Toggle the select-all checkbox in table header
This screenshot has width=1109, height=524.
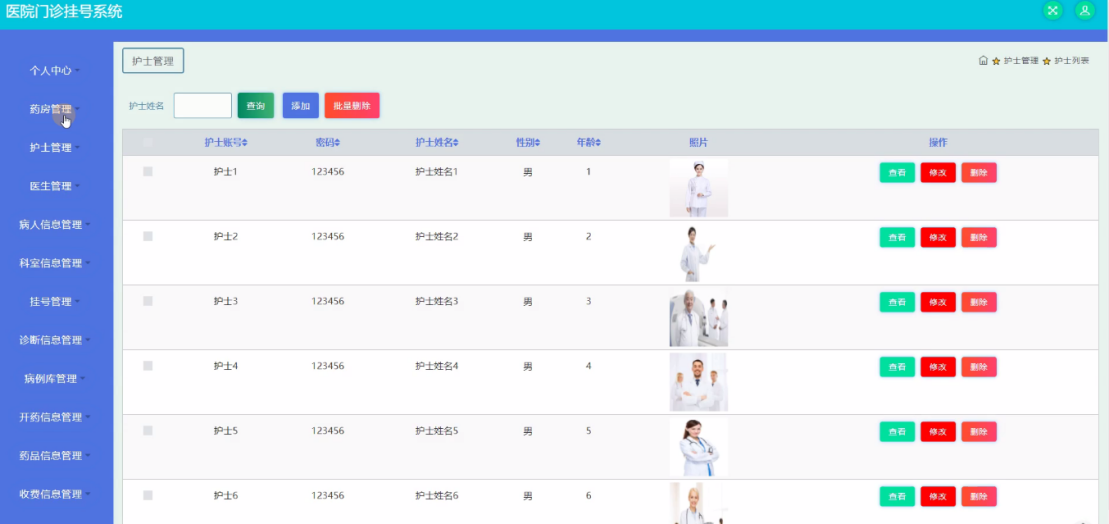tap(148, 142)
